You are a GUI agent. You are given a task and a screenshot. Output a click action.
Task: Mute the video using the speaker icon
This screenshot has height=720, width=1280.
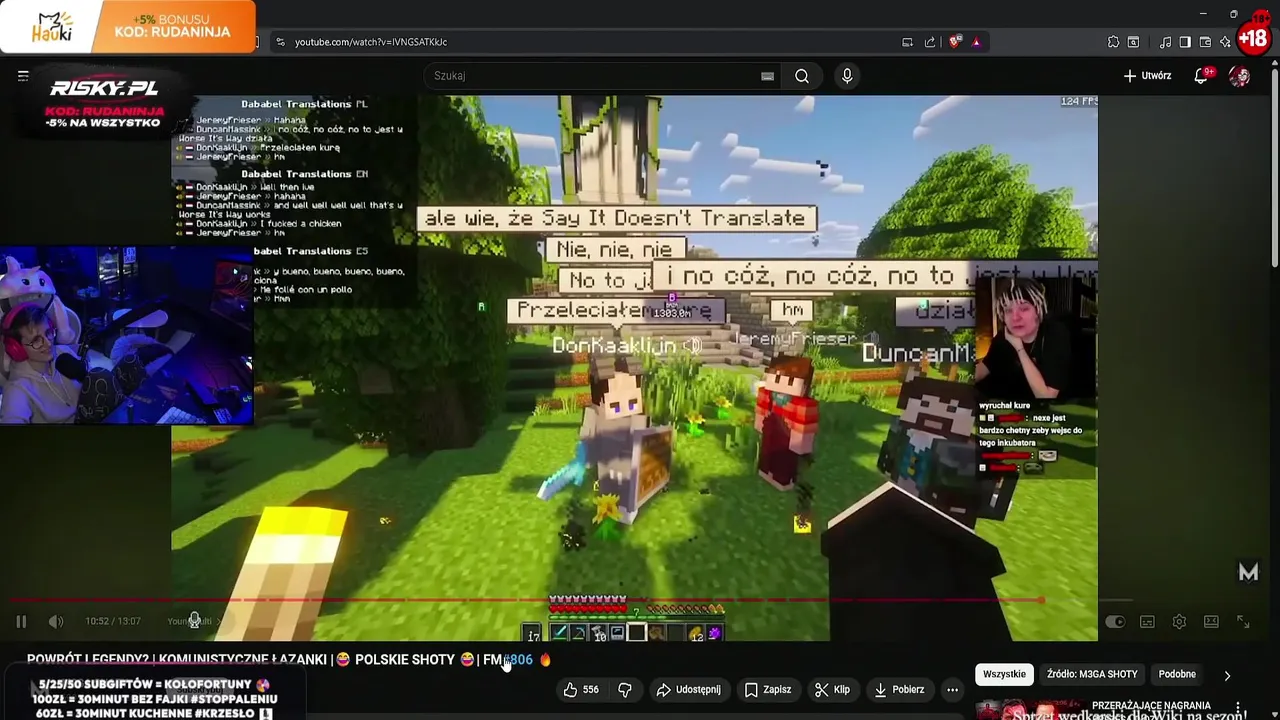pos(56,621)
